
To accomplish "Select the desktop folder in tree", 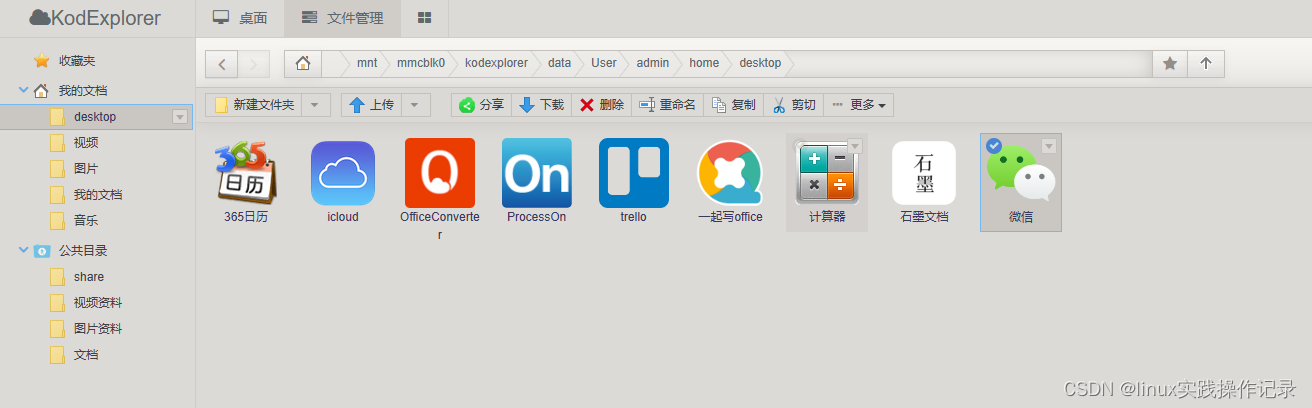I will tap(95, 117).
